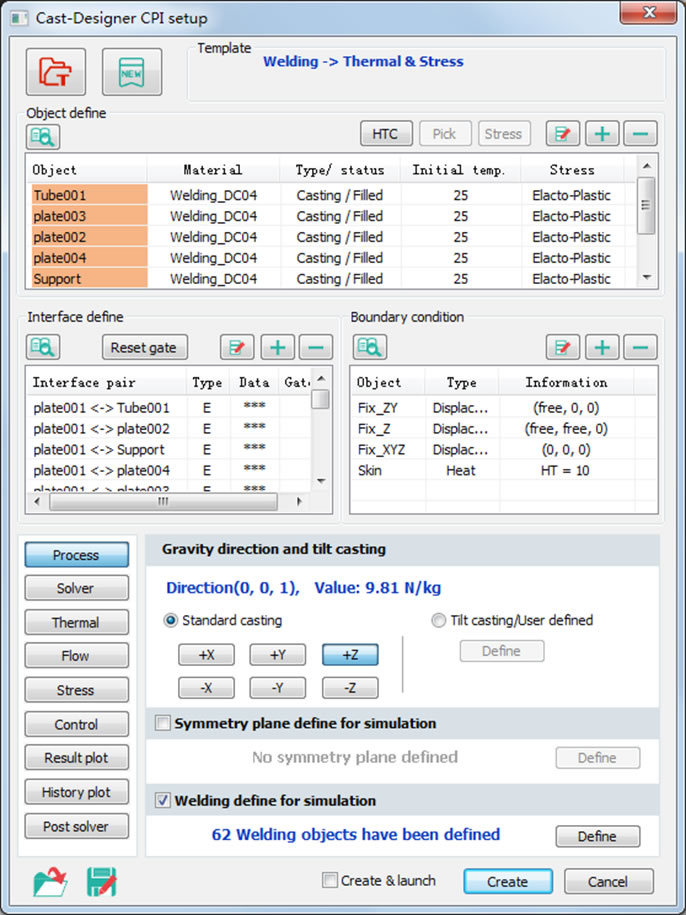Select Fix_XYZ boundary condition row
The height and width of the screenshot is (915, 686).
click(x=504, y=449)
